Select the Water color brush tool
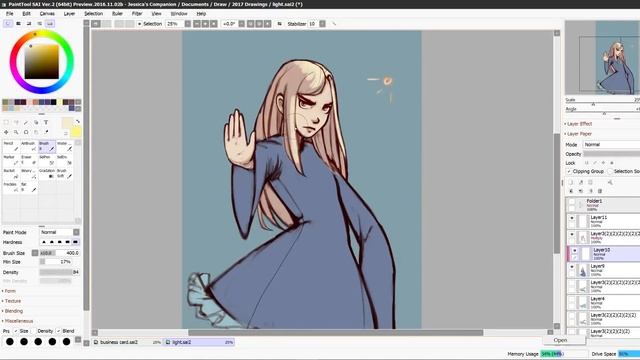This screenshot has width=640, height=360. pyautogui.click(x=64, y=147)
